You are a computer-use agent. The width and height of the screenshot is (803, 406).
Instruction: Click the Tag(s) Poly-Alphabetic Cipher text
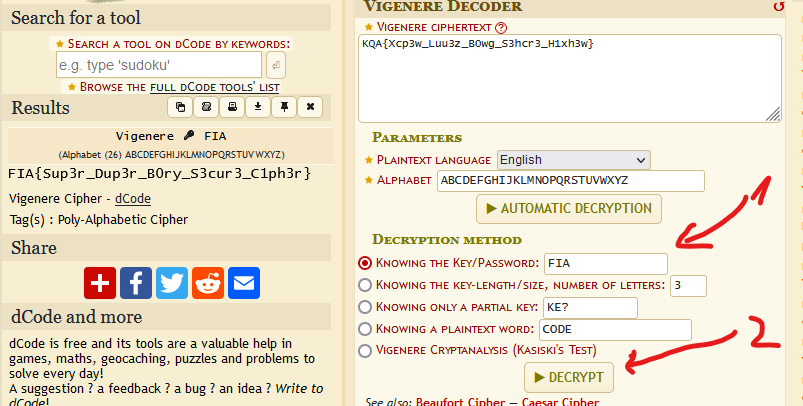(x=99, y=220)
